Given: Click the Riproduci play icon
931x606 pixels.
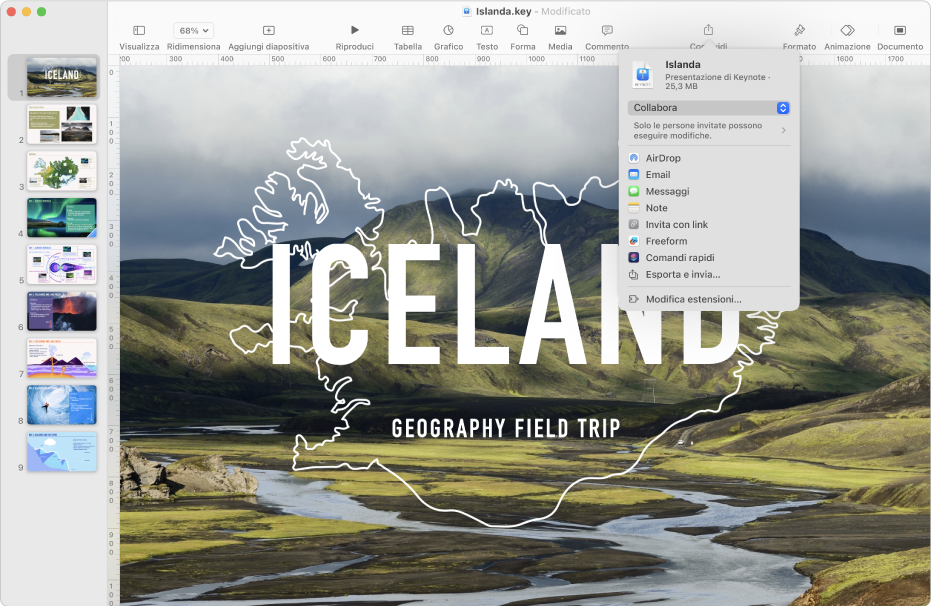Looking at the screenshot, I should pos(354,31).
